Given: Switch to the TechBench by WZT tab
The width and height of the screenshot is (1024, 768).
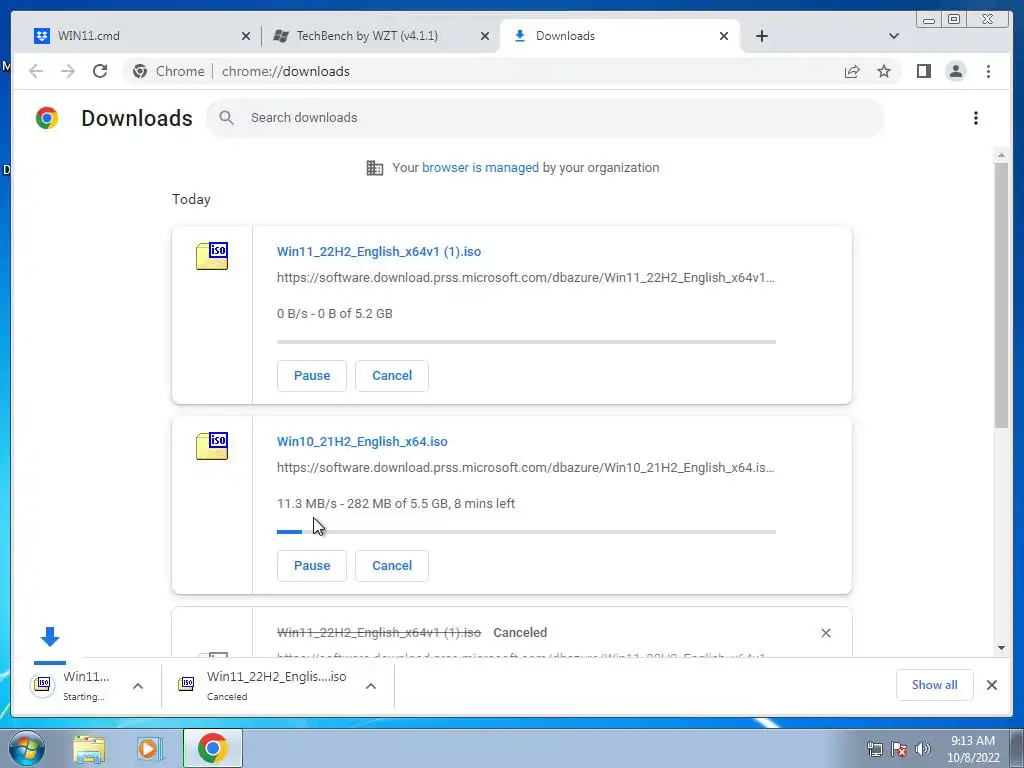Looking at the screenshot, I should click(381, 36).
